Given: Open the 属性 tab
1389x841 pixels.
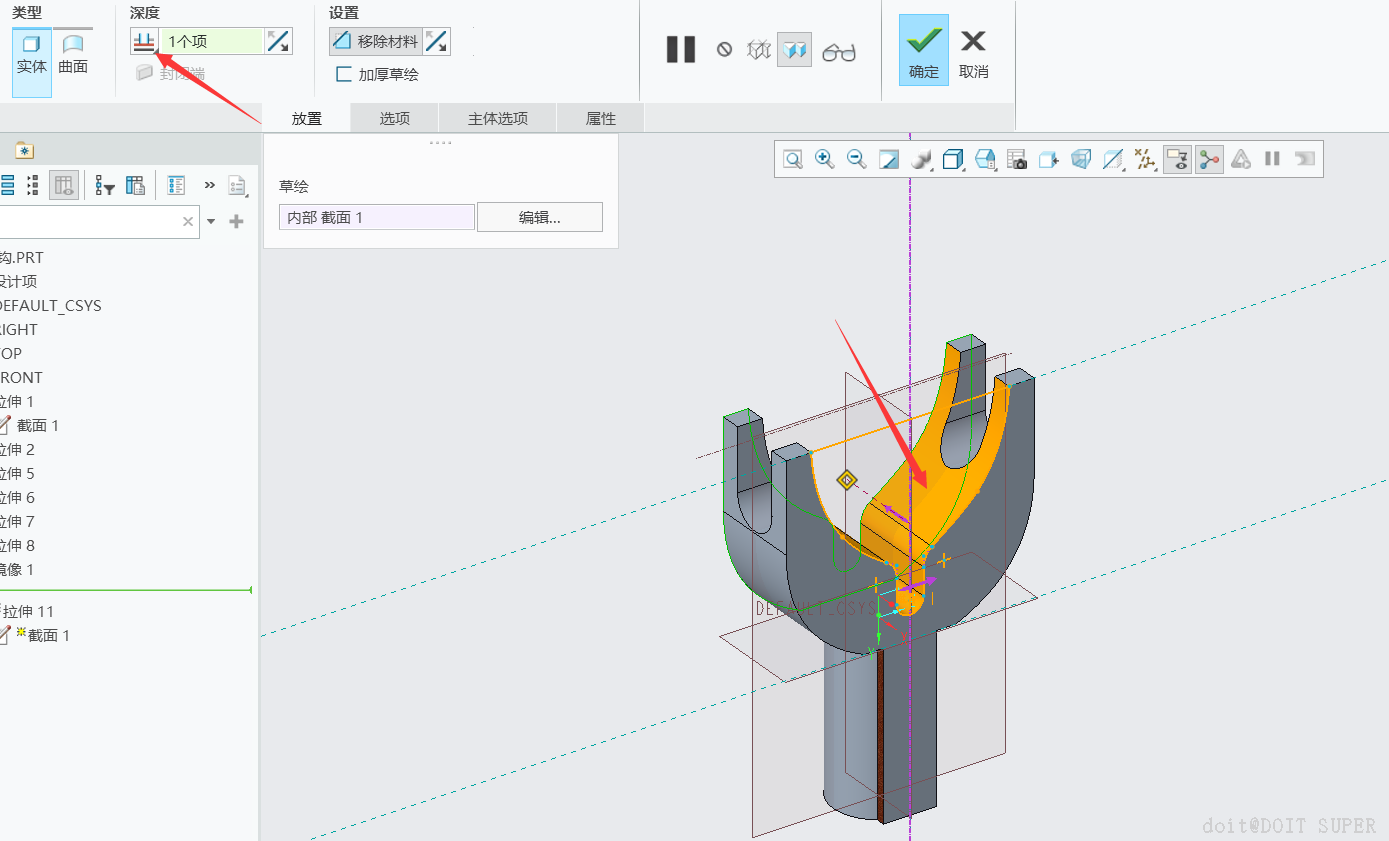Looking at the screenshot, I should pyautogui.click(x=600, y=118).
